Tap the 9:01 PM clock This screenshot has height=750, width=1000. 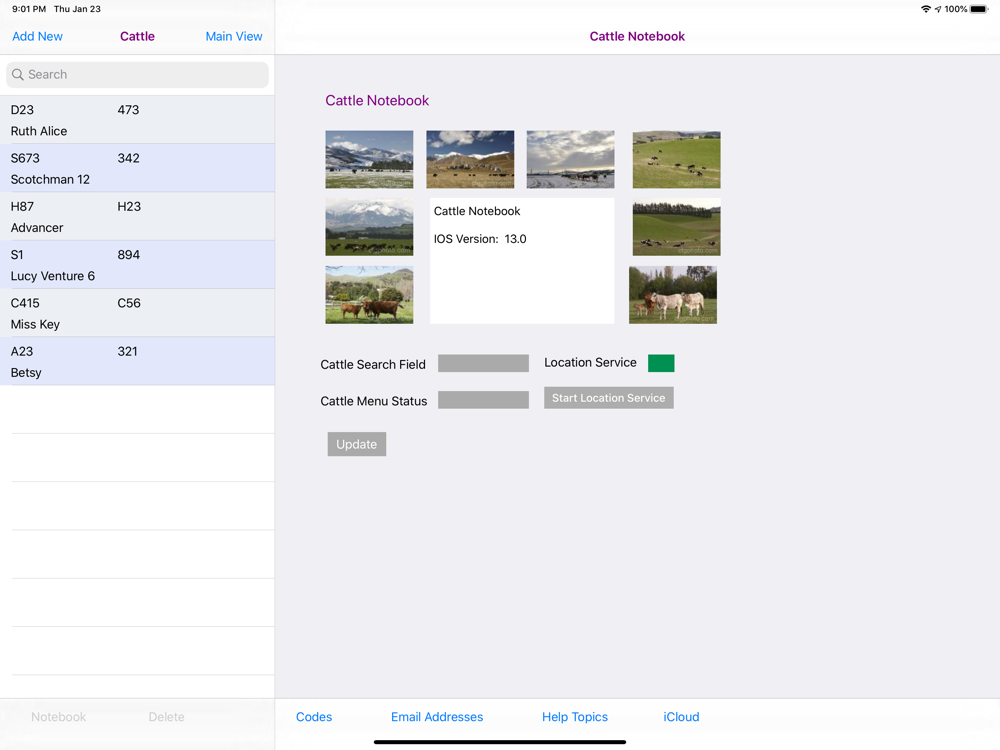(x=29, y=9)
